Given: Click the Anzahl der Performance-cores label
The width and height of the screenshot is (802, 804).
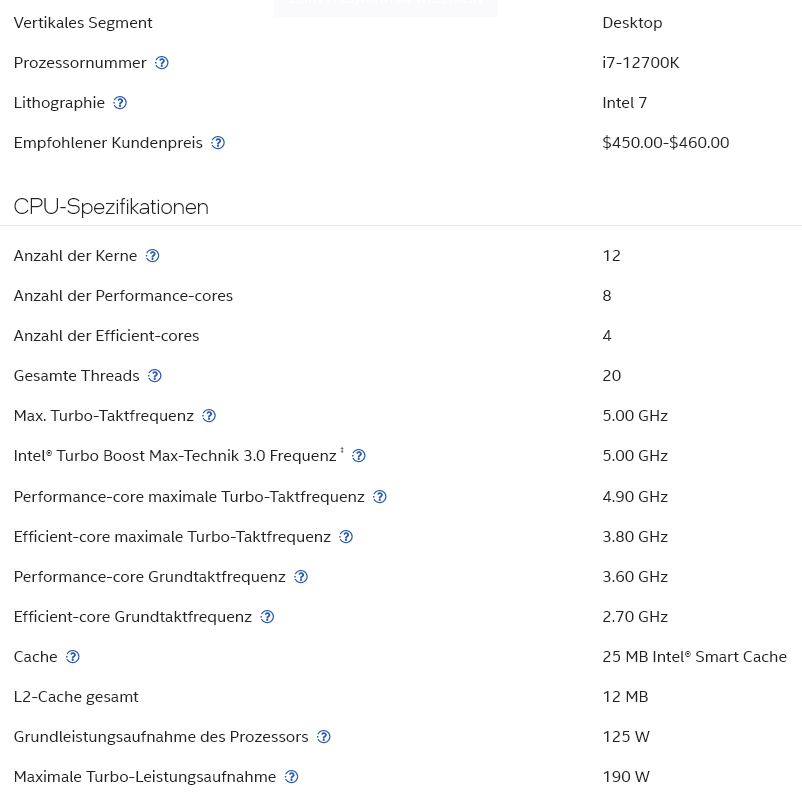Looking at the screenshot, I should [x=123, y=296].
